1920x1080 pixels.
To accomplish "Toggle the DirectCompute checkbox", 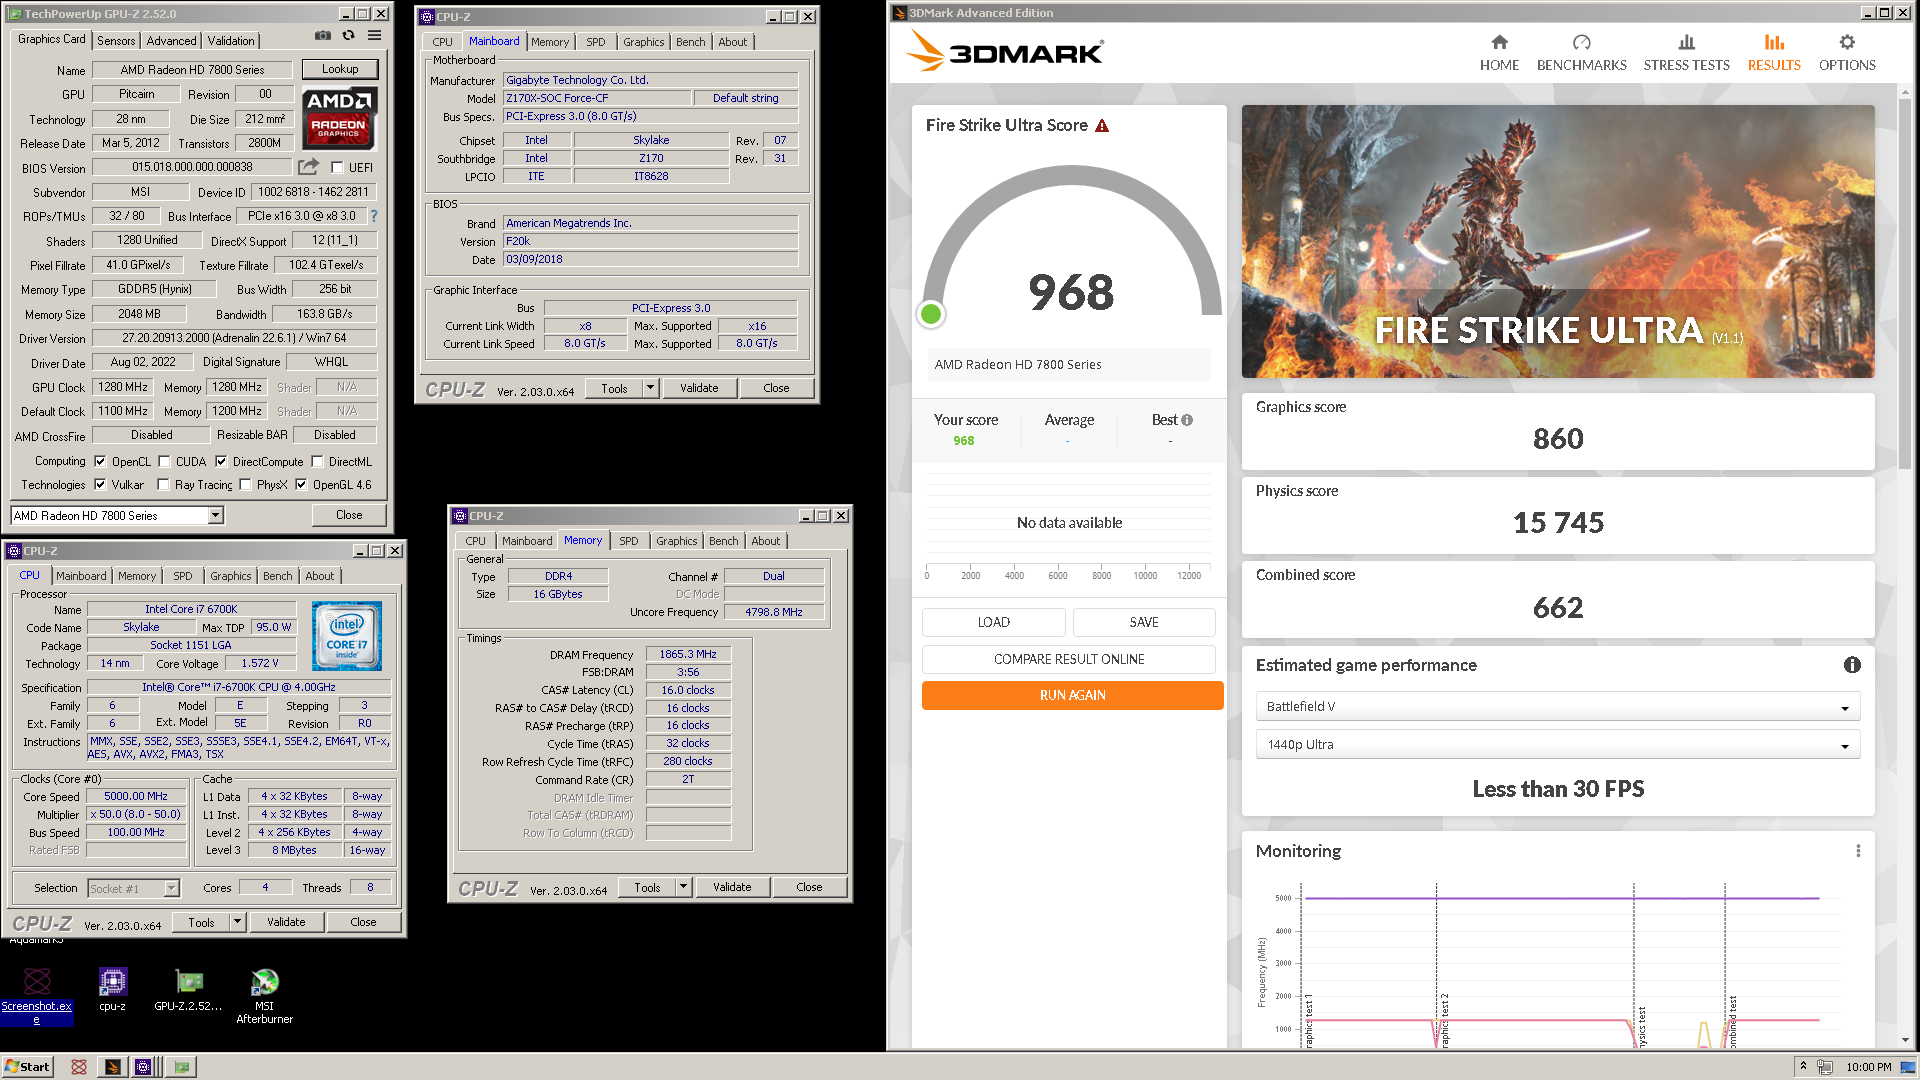I will point(221,461).
